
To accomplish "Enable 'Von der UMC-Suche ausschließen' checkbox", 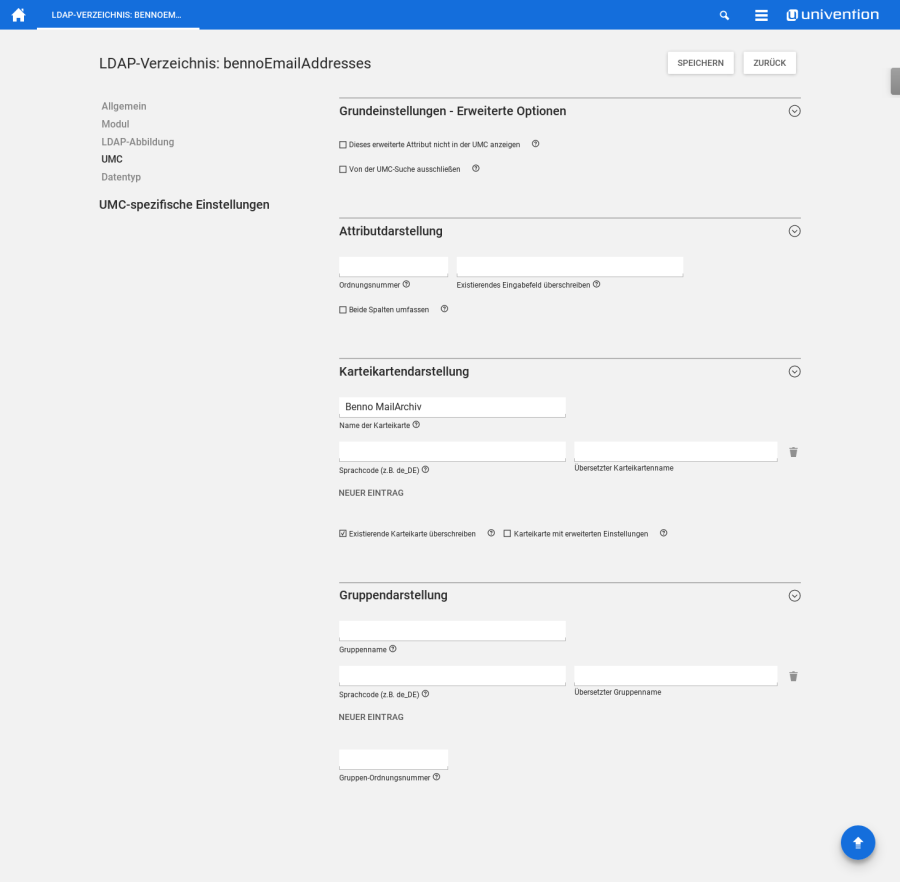I will coord(343,169).
